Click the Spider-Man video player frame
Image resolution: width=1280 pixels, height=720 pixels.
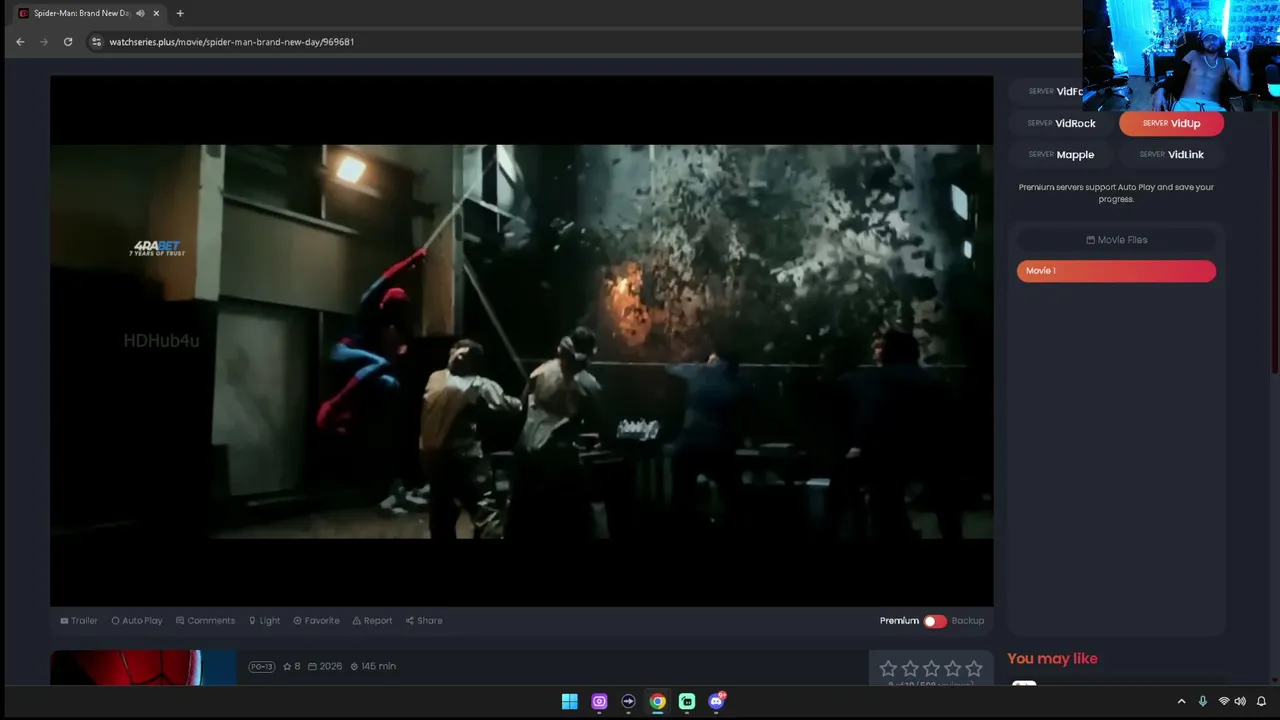tap(522, 341)
